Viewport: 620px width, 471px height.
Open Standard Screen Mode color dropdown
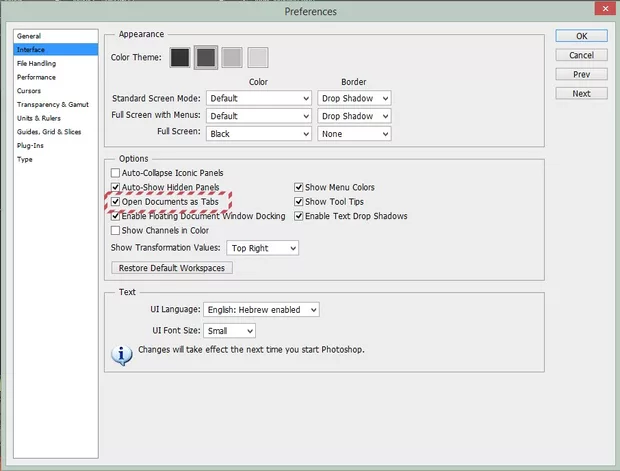click(259, 98)
